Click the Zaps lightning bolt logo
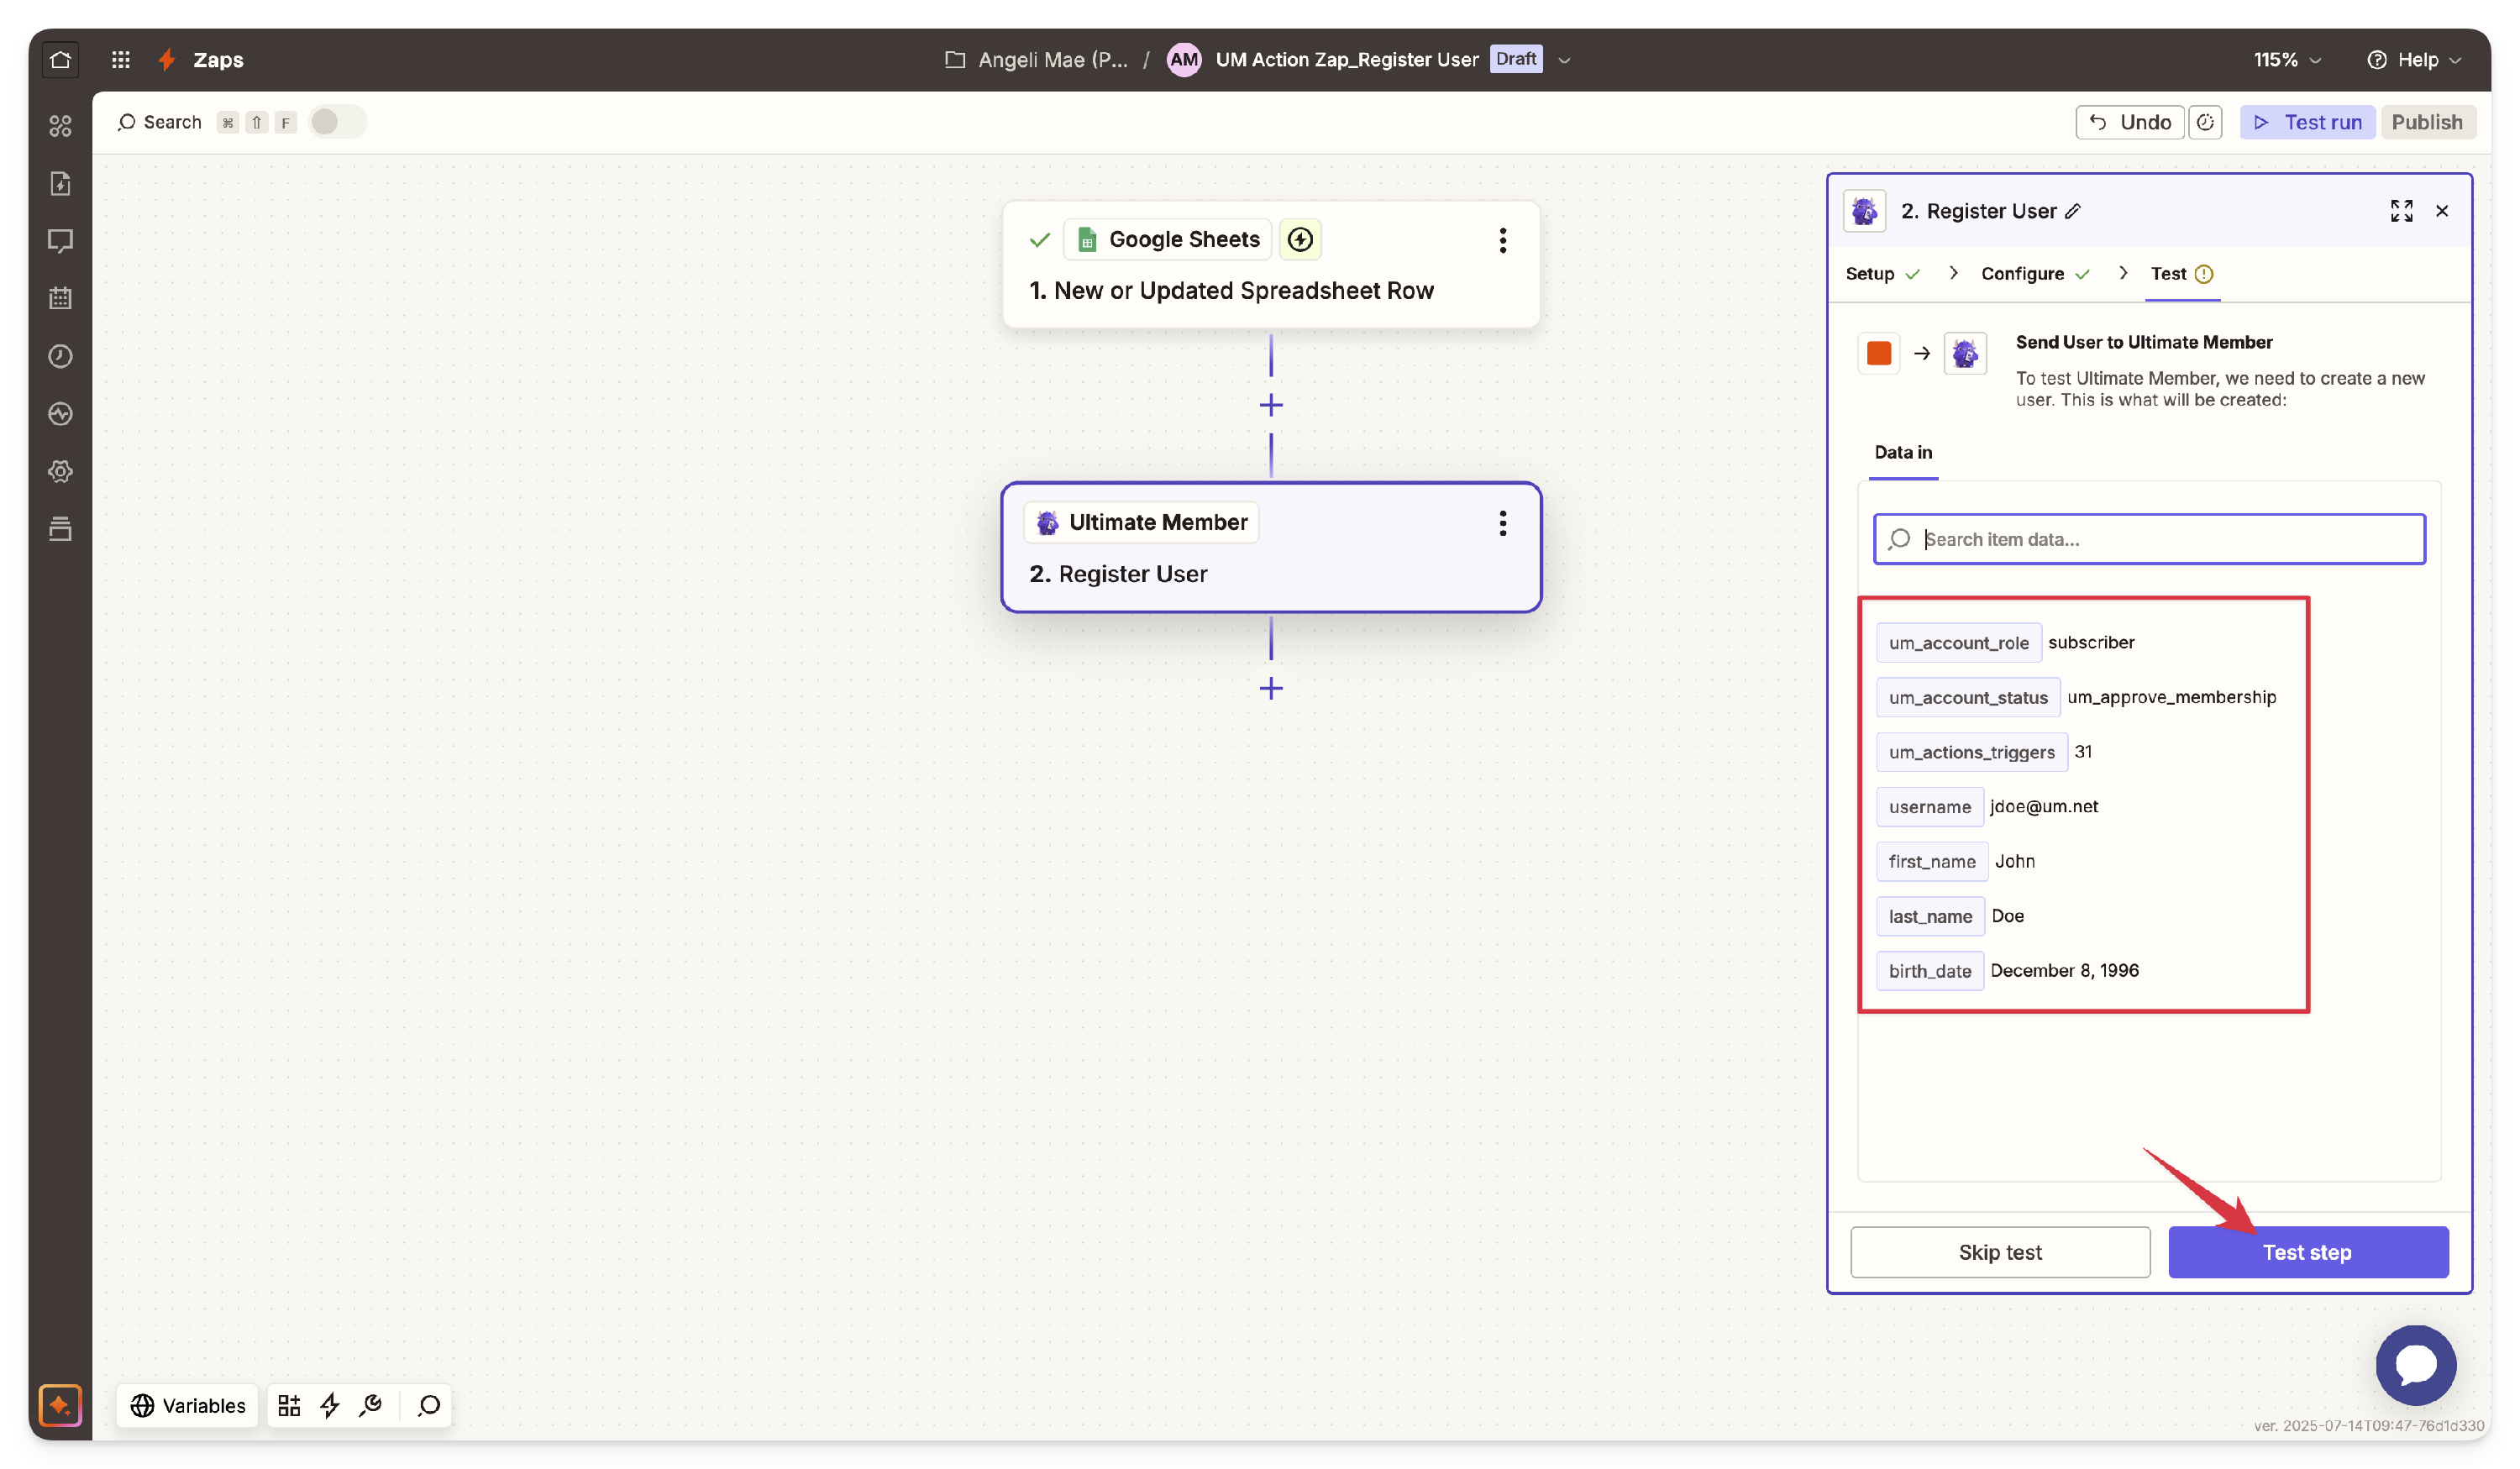Viewport: 2520px width, 1469px height. click(168, 59)
